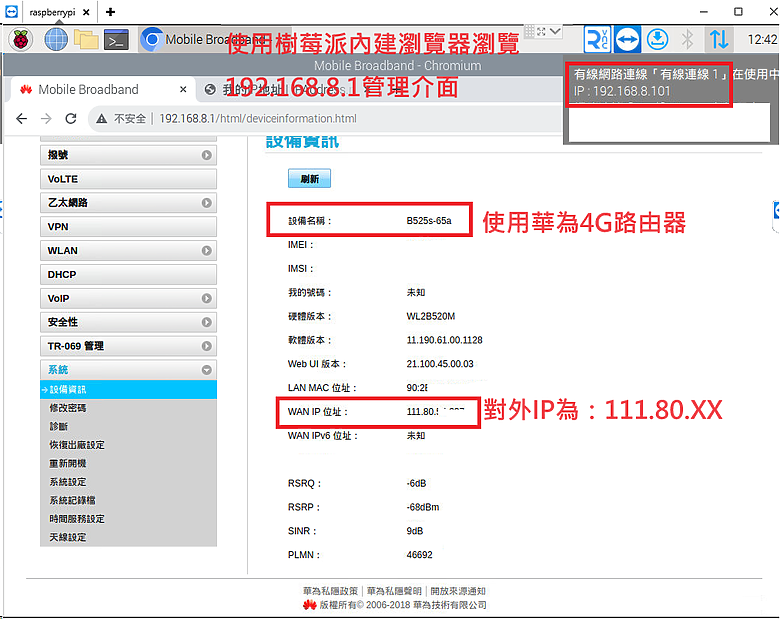Click the TeamViewer tray icon
This screenshot has width=780, height=619.
[x=627, y=39]
